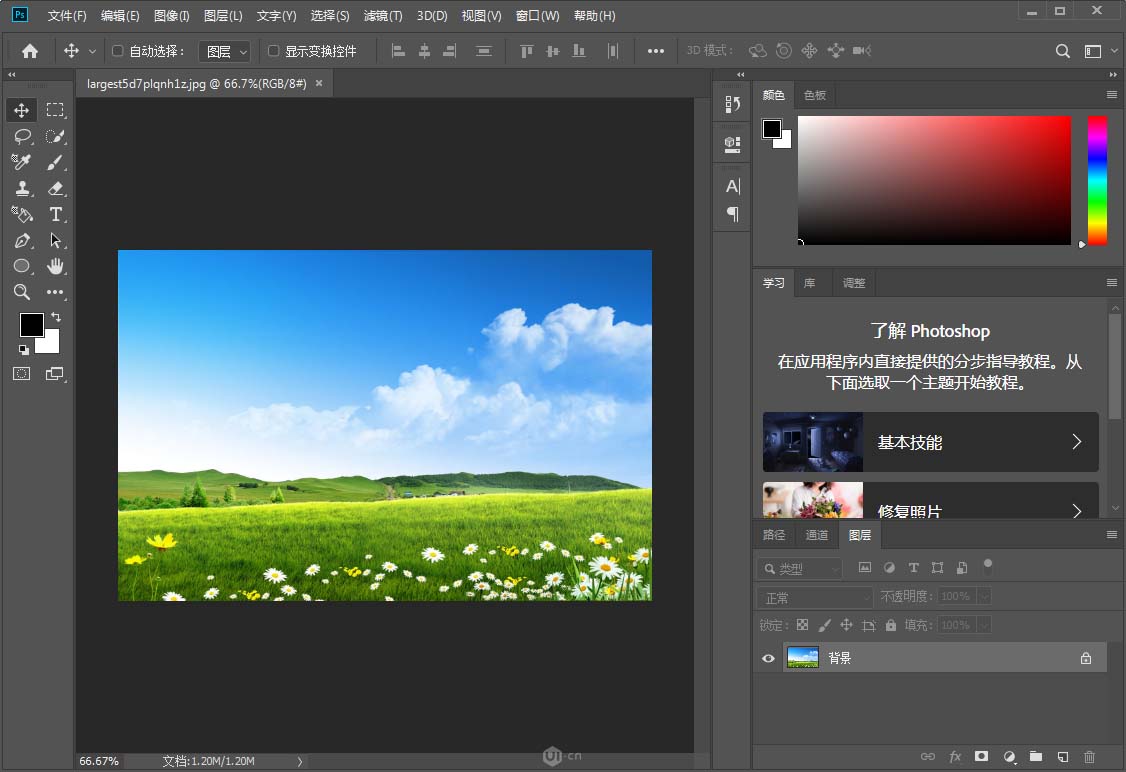Image resolution: width=1126 pixels, height=772 pixels.
Task: Reset to default foreground and background colors
Action: [x=24, y=350]
